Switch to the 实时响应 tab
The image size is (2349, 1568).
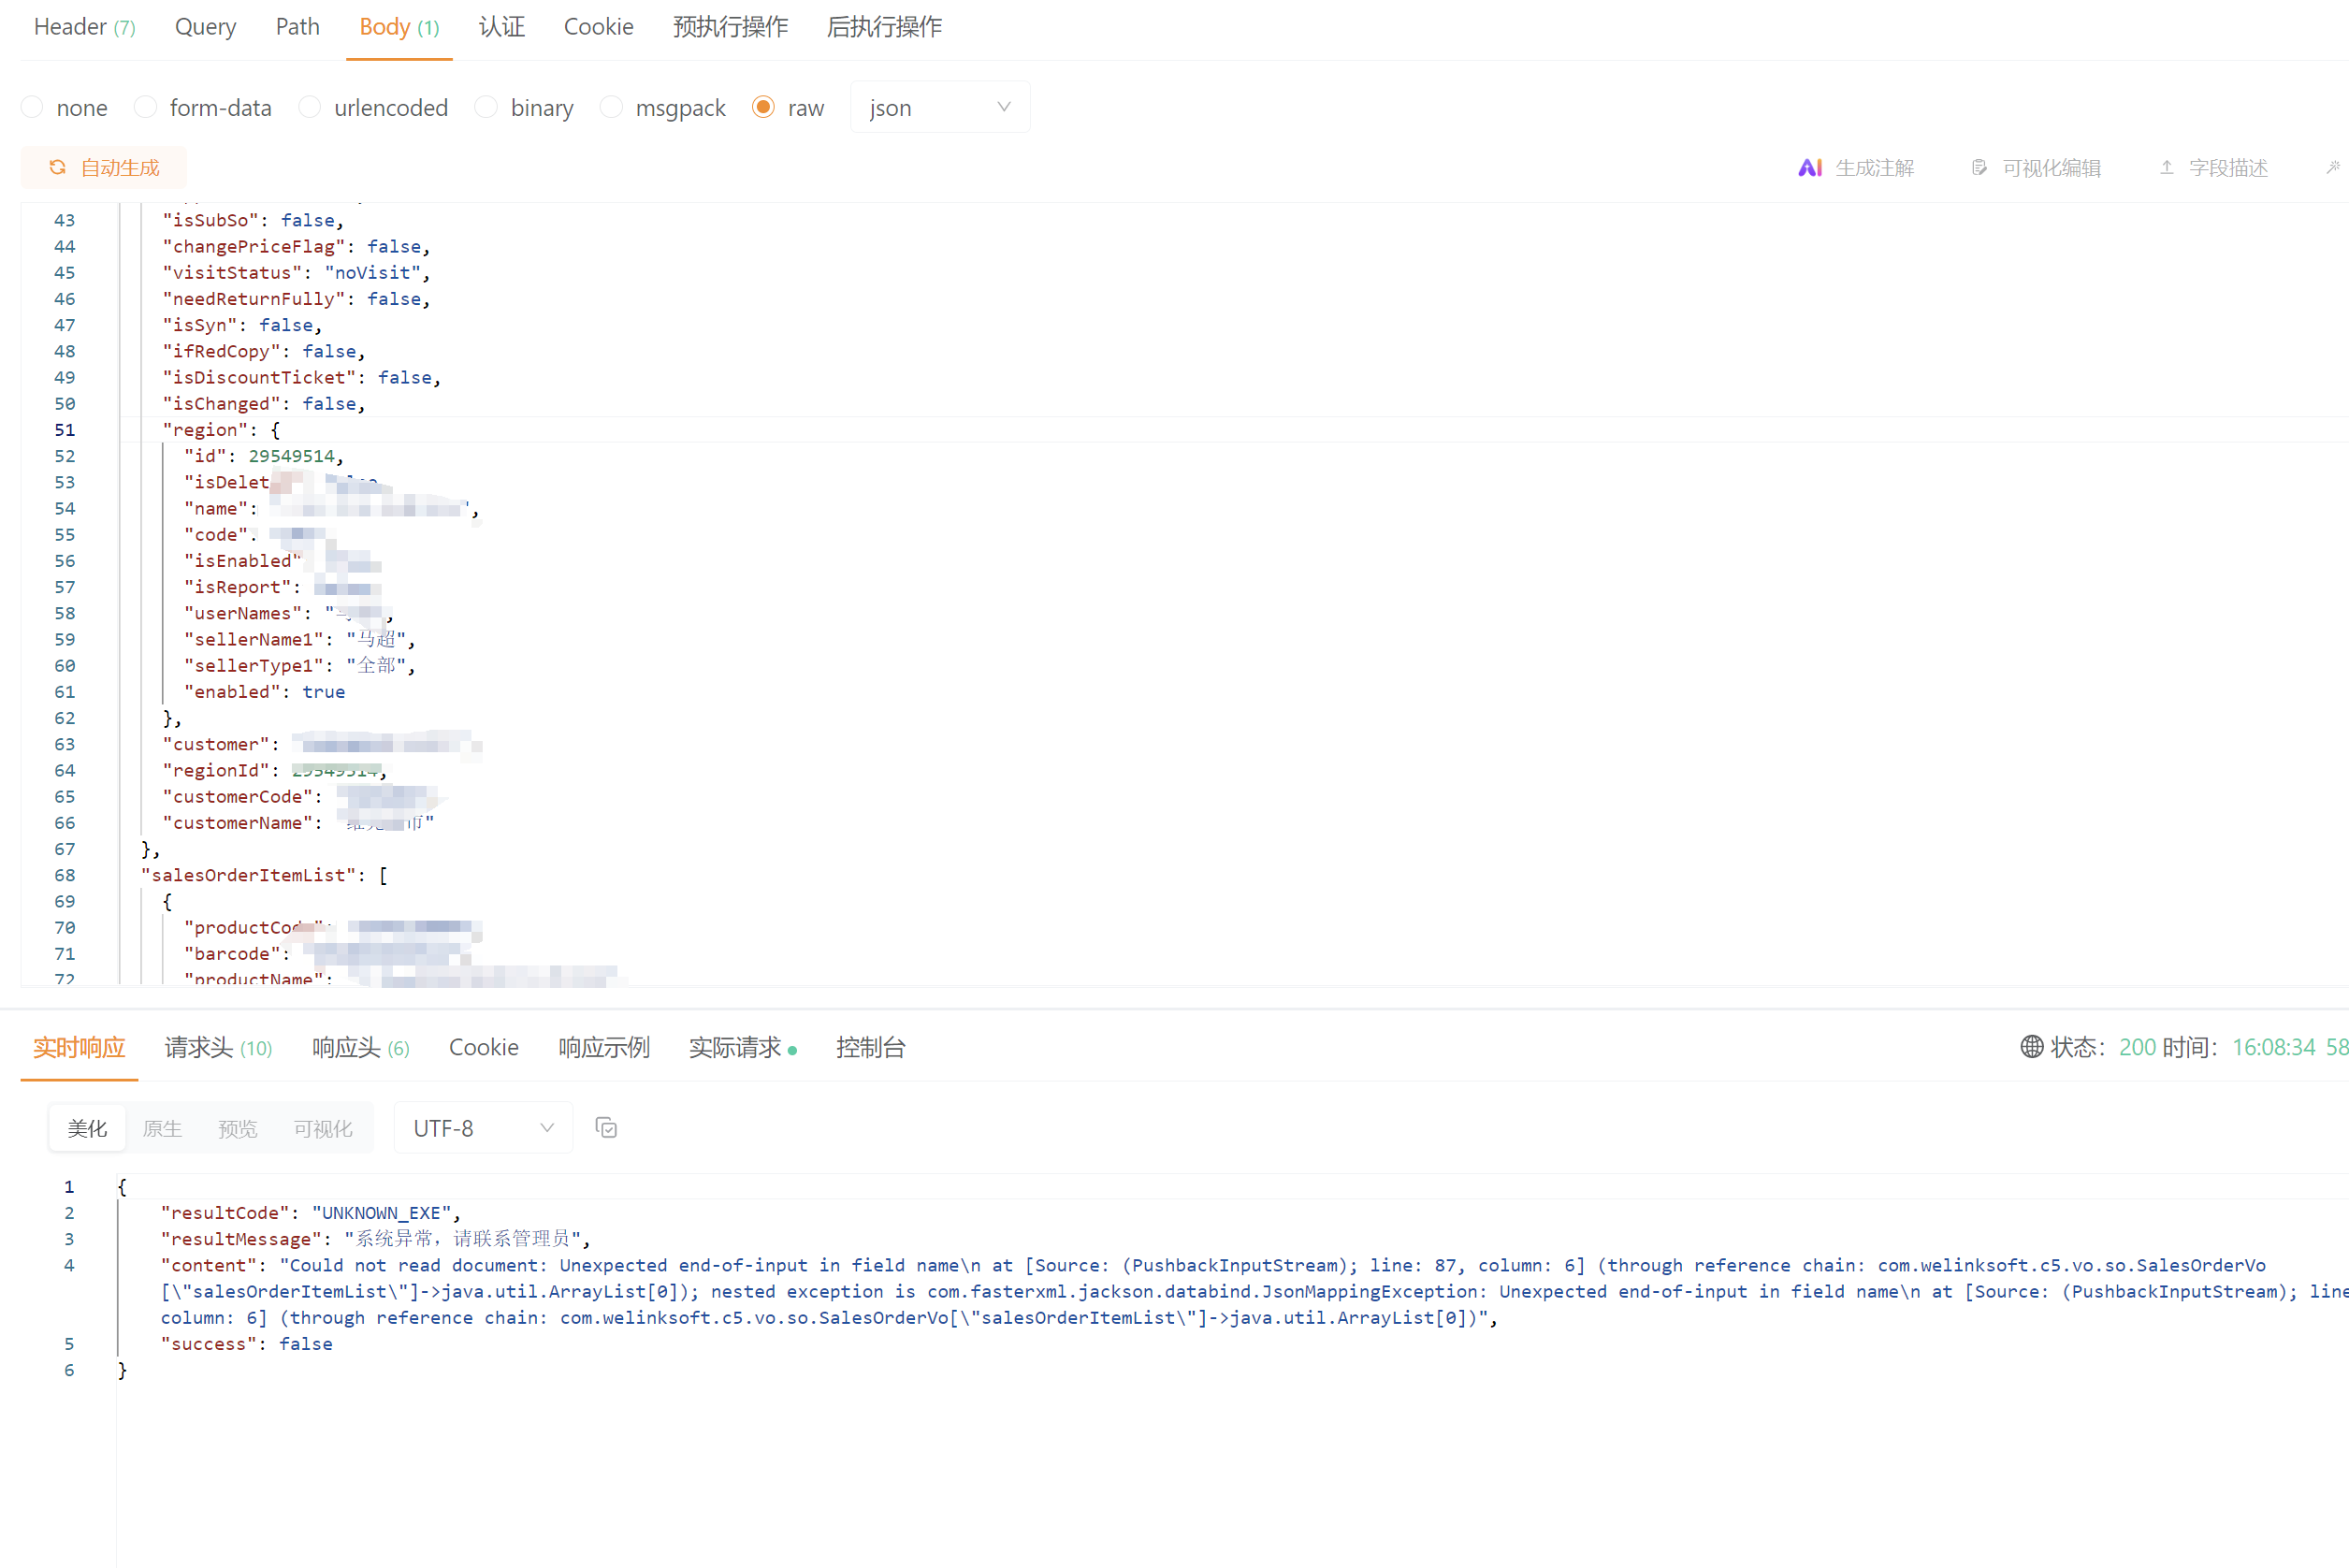[79, 1047]
